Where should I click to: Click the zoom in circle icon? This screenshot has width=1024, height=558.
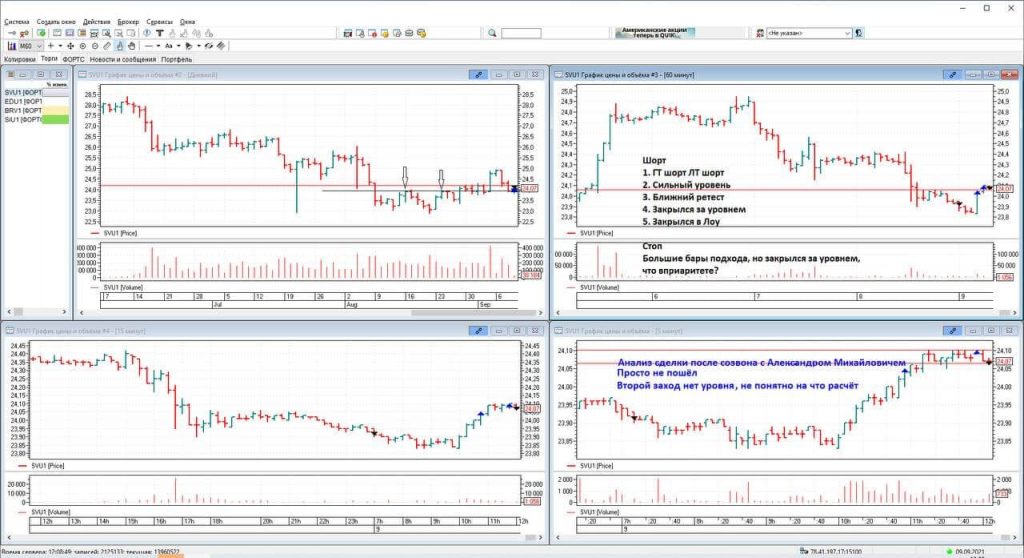point(83,46)
